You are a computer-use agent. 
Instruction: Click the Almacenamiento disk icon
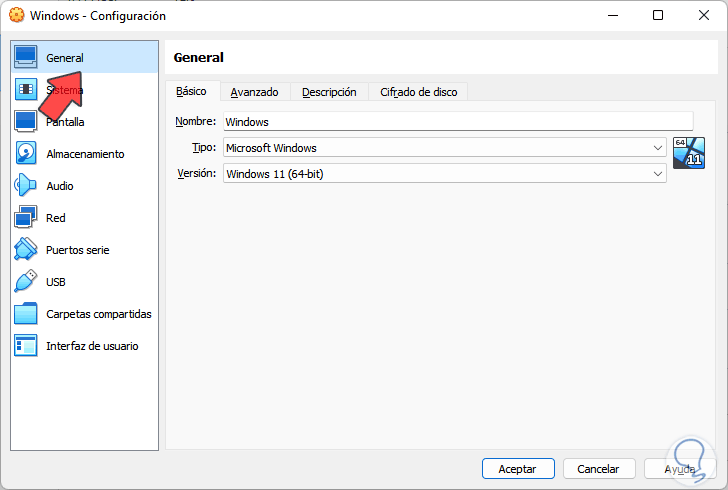[27, 154]
